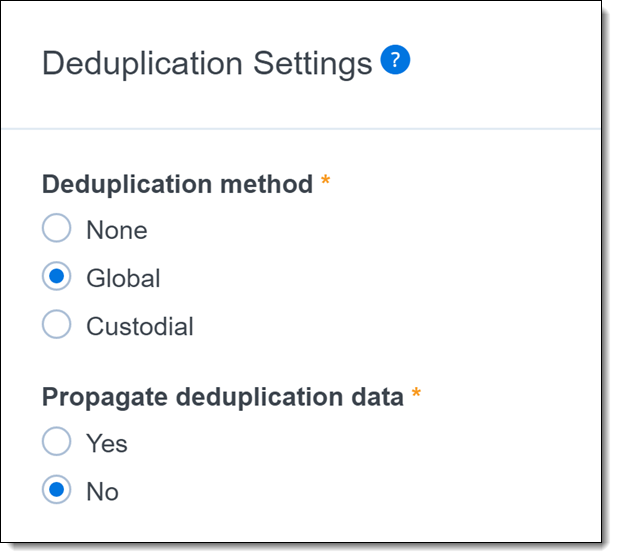
Task: Enable Yes for propagate deduplication data
Action: (x=57, y=442)
